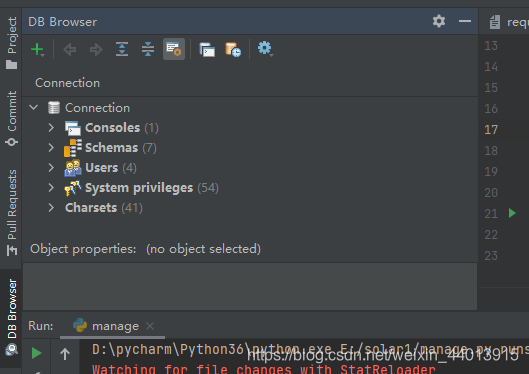Click the "(no object selected)" text
The image size is (529, 374).
[203, 249]
